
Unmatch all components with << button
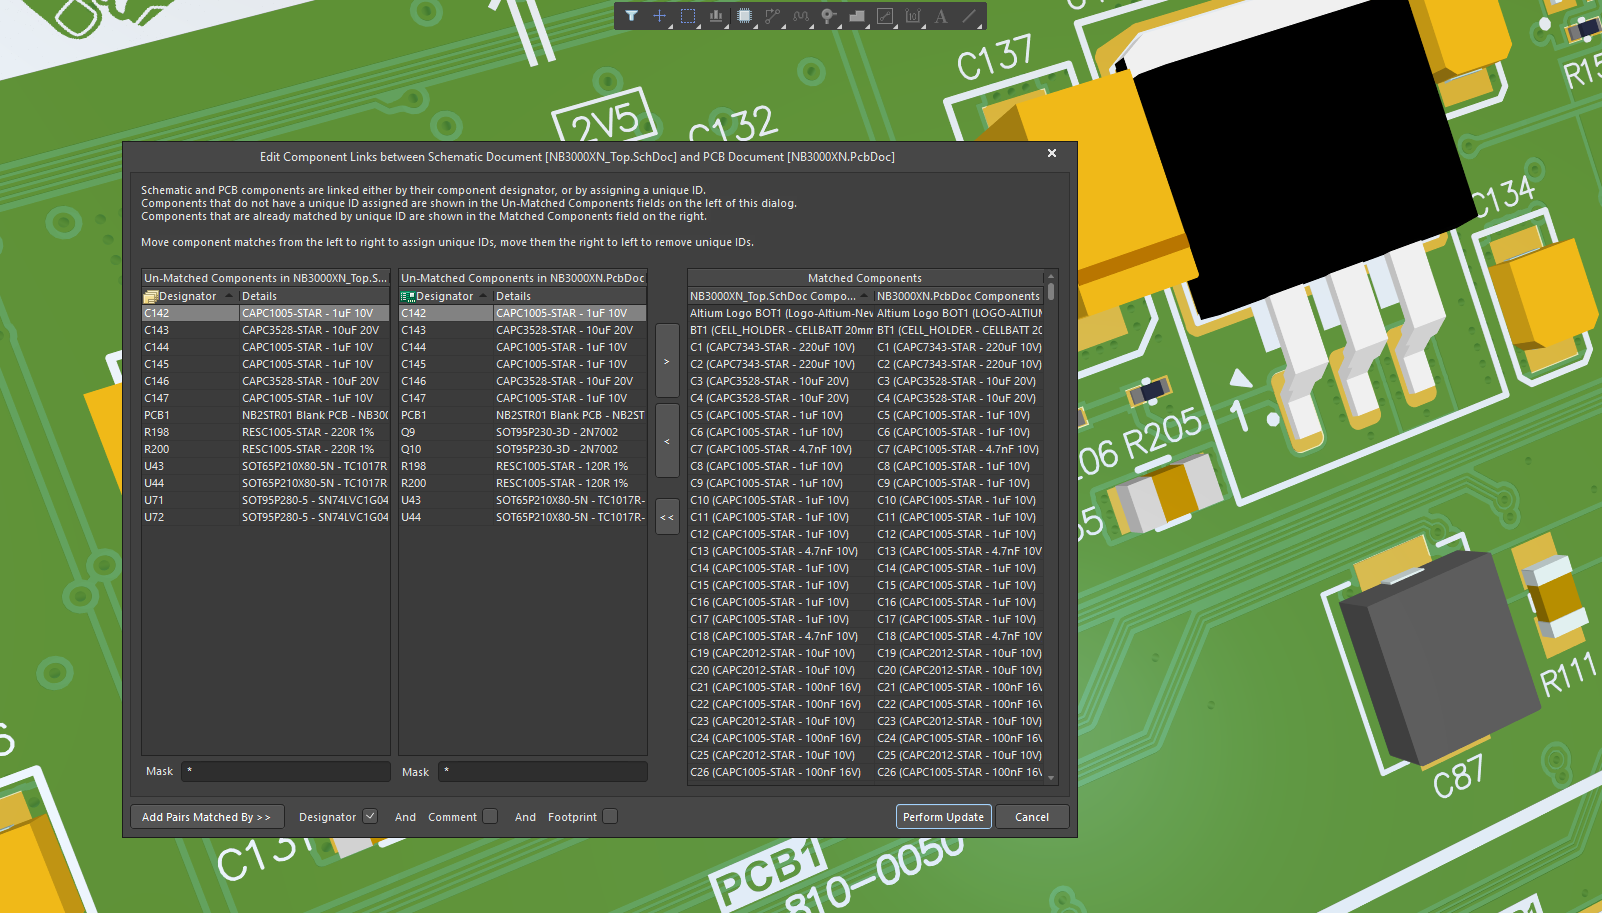click(x=667, y=517)
